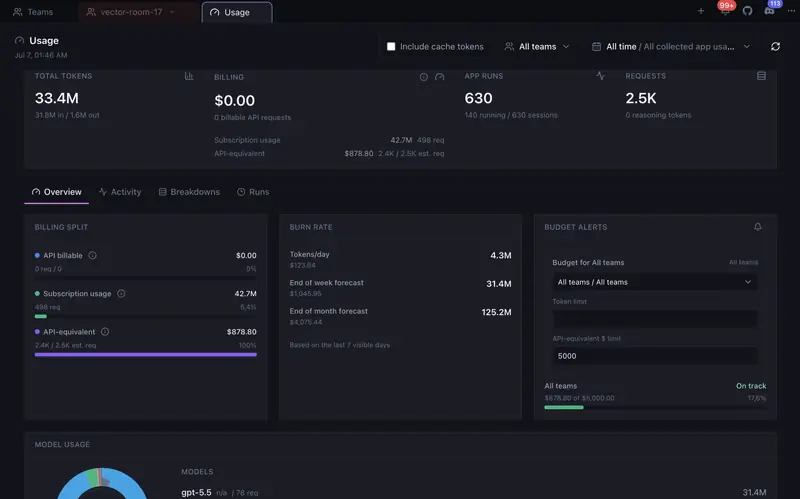800x499 pixels.
Task: Click the 'Budget for All teams' label
Action: click(x=588, y=262)
